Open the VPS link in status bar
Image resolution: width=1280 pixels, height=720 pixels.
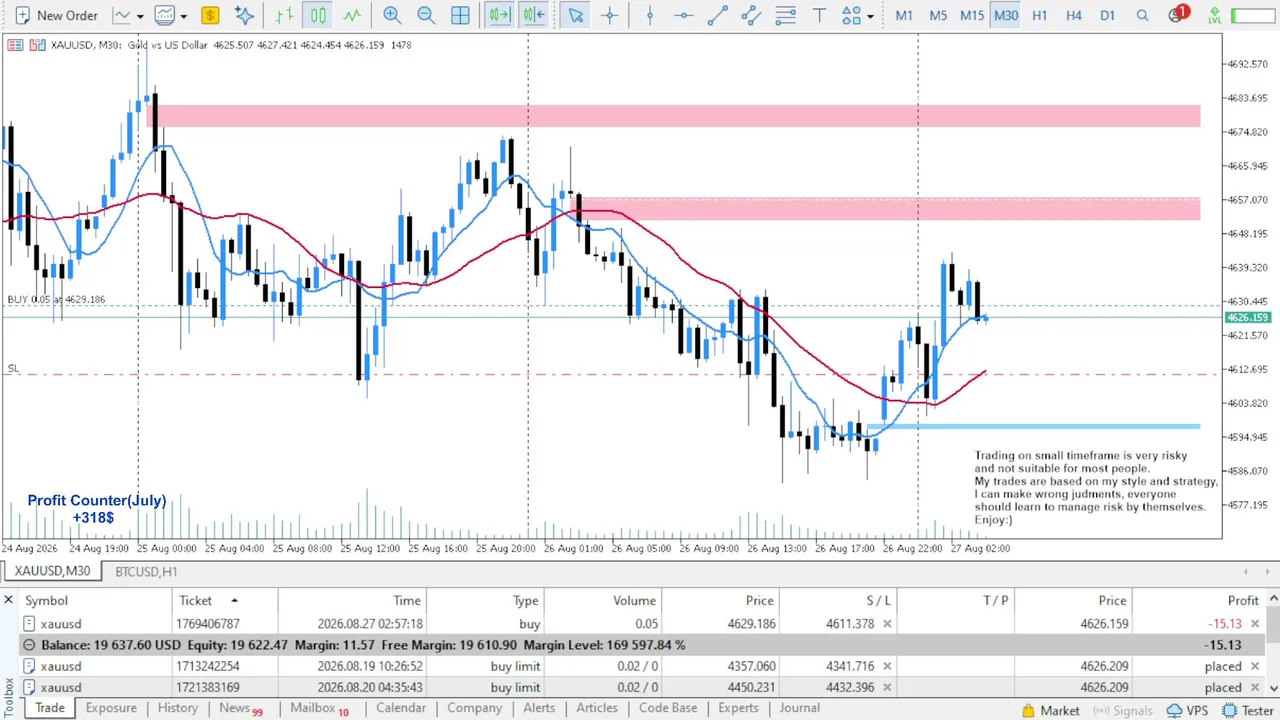pos(1188,711)
